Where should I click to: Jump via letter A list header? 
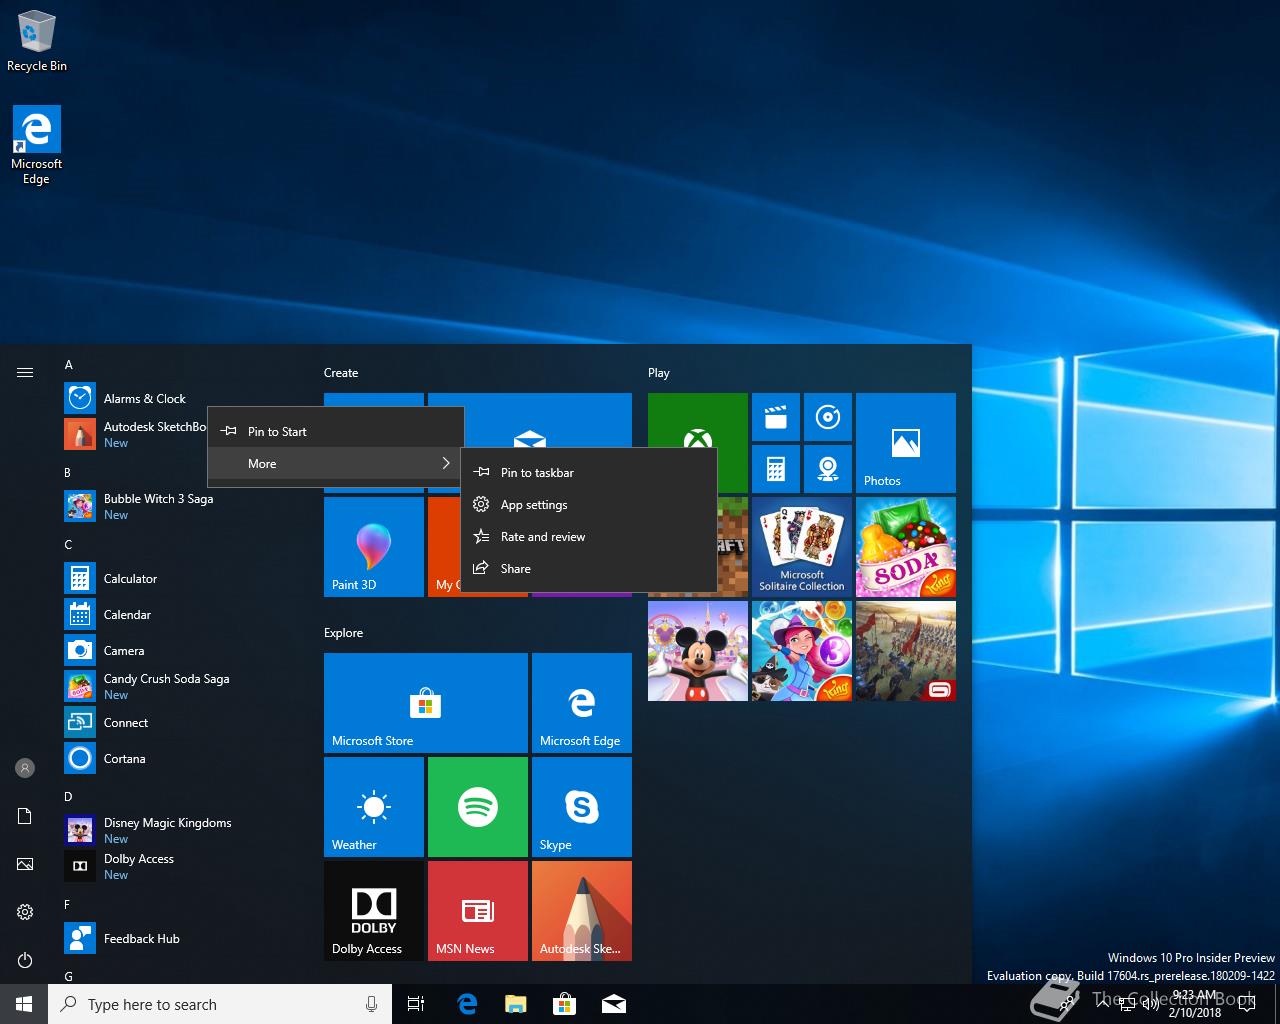(x=69, y=365)
